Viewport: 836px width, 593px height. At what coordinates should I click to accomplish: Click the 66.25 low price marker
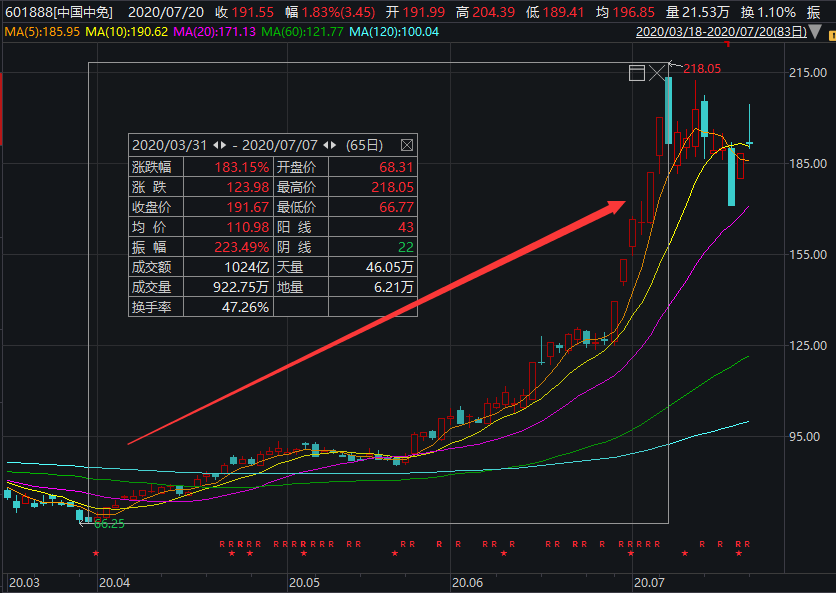click(x=108, y=524)
